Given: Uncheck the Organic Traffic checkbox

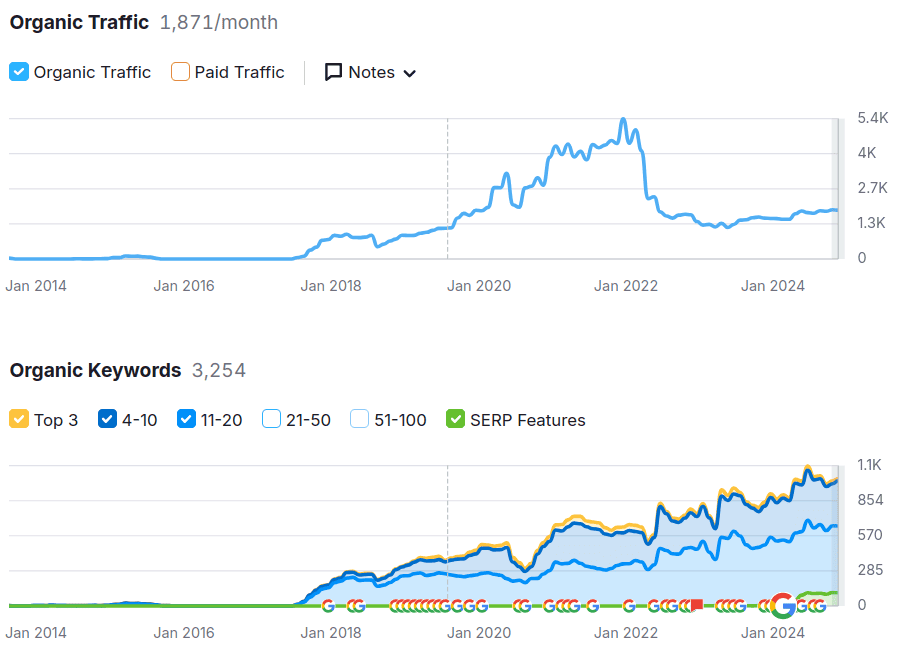Looking at the screenshot, I should (18, 72).
